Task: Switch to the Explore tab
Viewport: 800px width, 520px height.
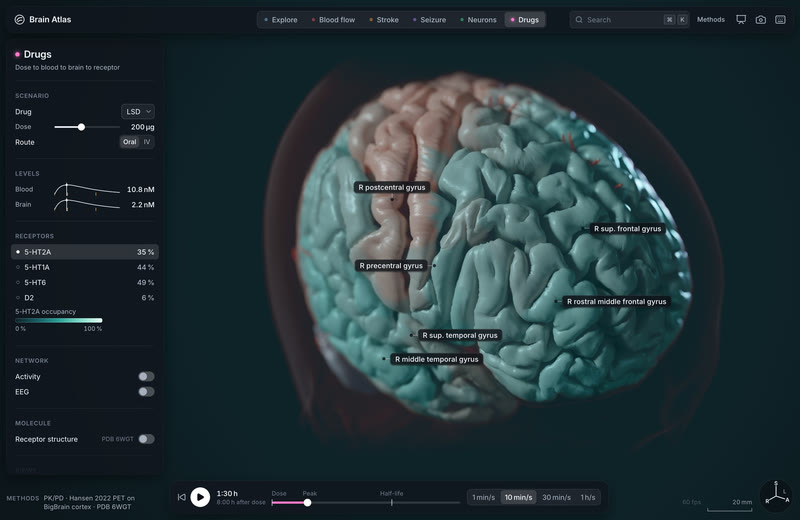Action: pos(281,19)
